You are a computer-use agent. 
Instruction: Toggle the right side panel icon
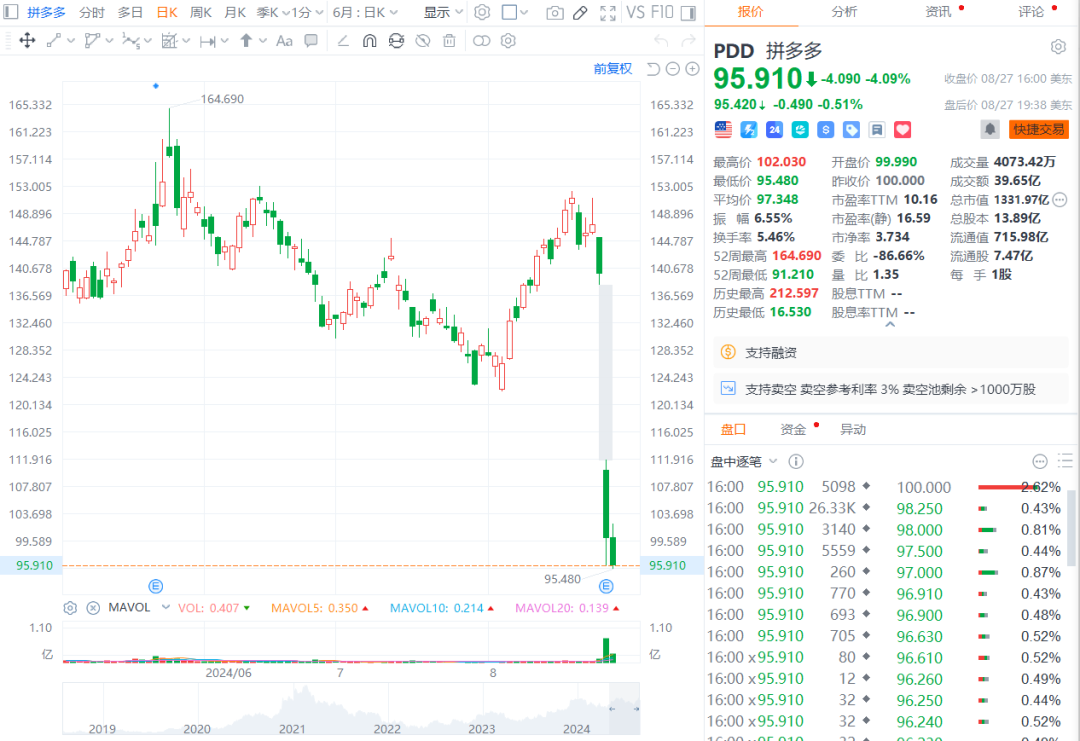click(687, 12)
